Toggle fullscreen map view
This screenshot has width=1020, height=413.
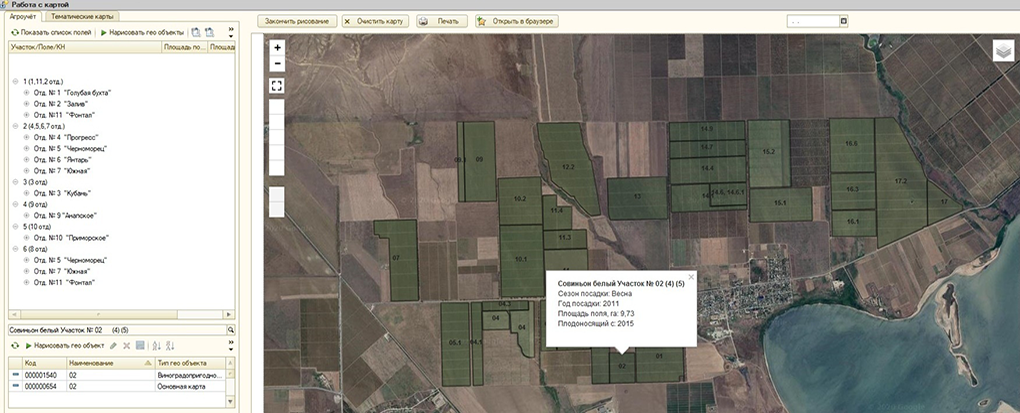278,85
